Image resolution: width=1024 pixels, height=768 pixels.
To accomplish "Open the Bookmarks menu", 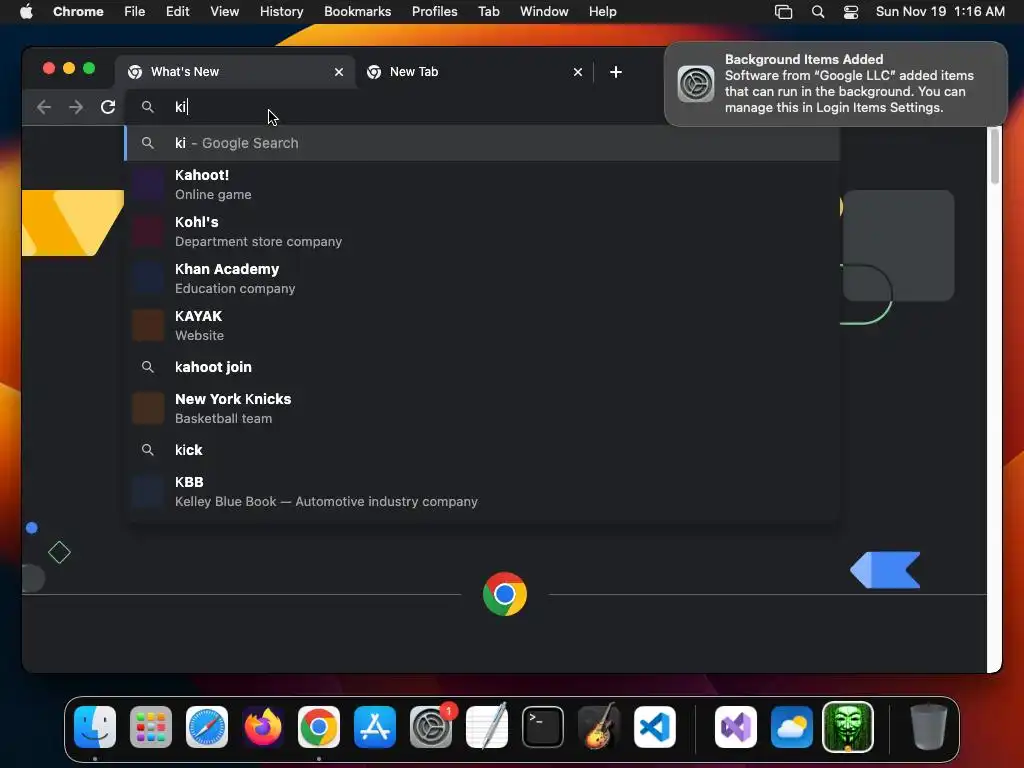I will pyautogui.click(x=357, y=12).
